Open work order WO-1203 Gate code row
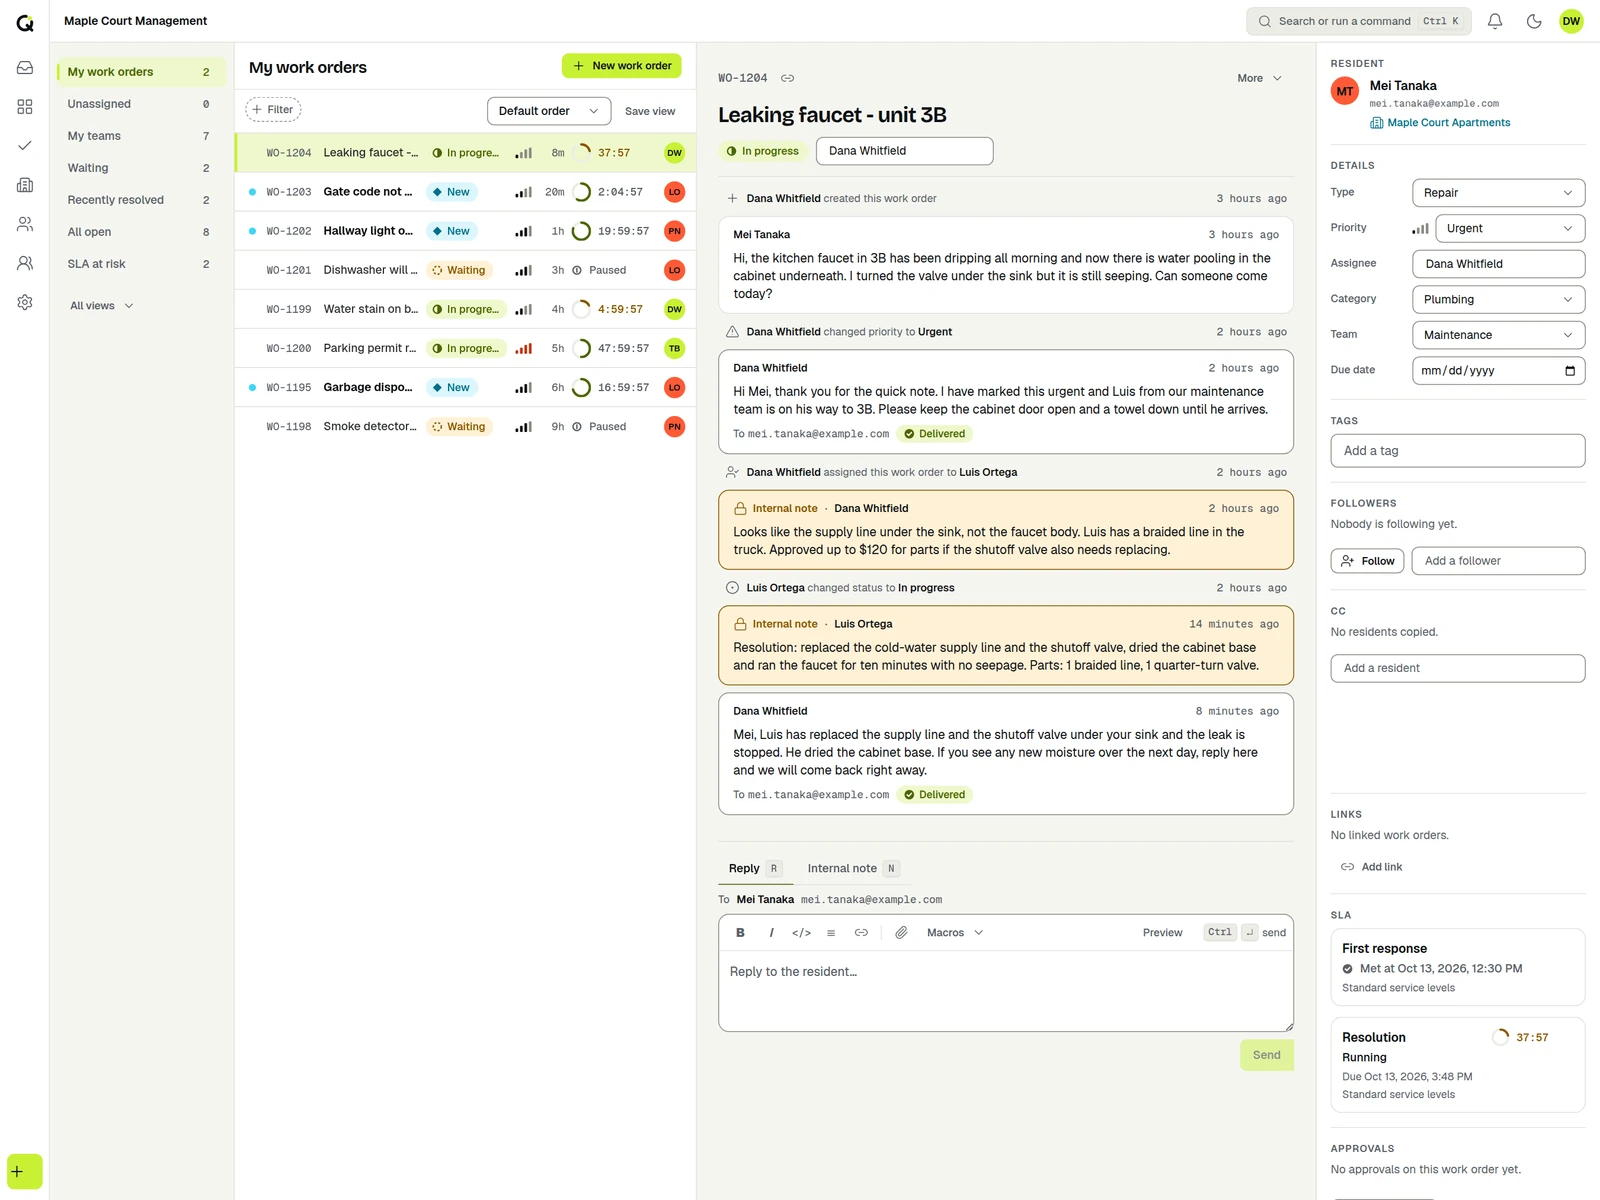Viewport: 1600px width, 1200px height. pyautogui.click(x=465, y=192)
